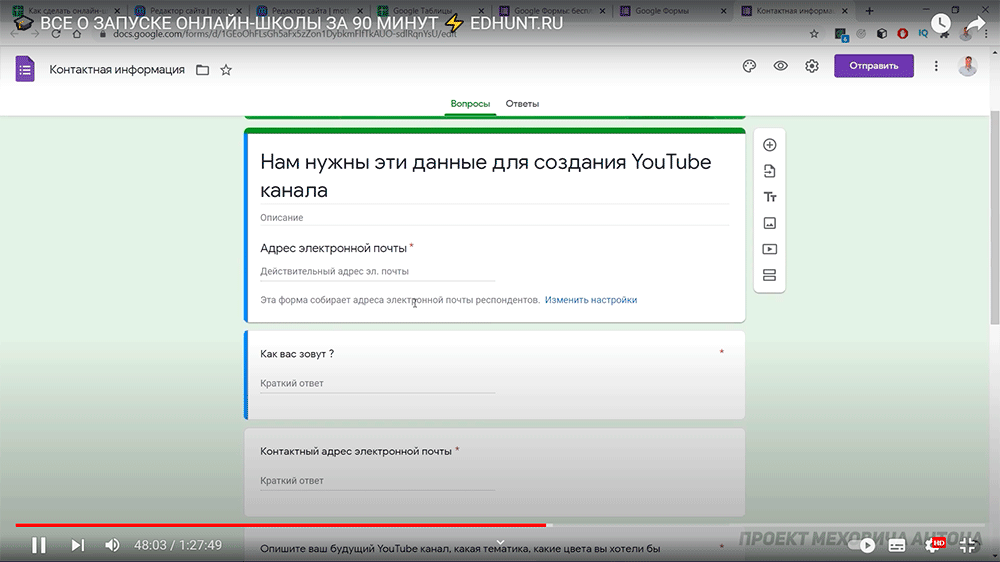Pause the video playback
The width and height of the screenshot is (1000, 562).
[39, 545]
